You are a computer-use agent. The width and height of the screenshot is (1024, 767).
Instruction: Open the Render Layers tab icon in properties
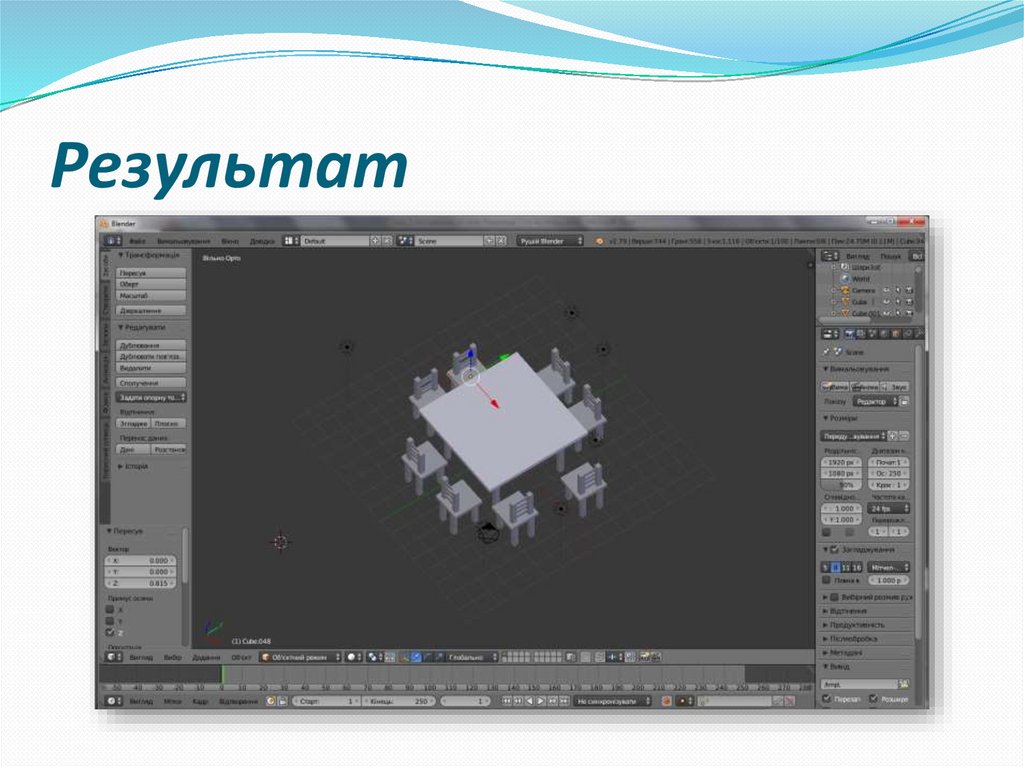click(x=861, y=334)
